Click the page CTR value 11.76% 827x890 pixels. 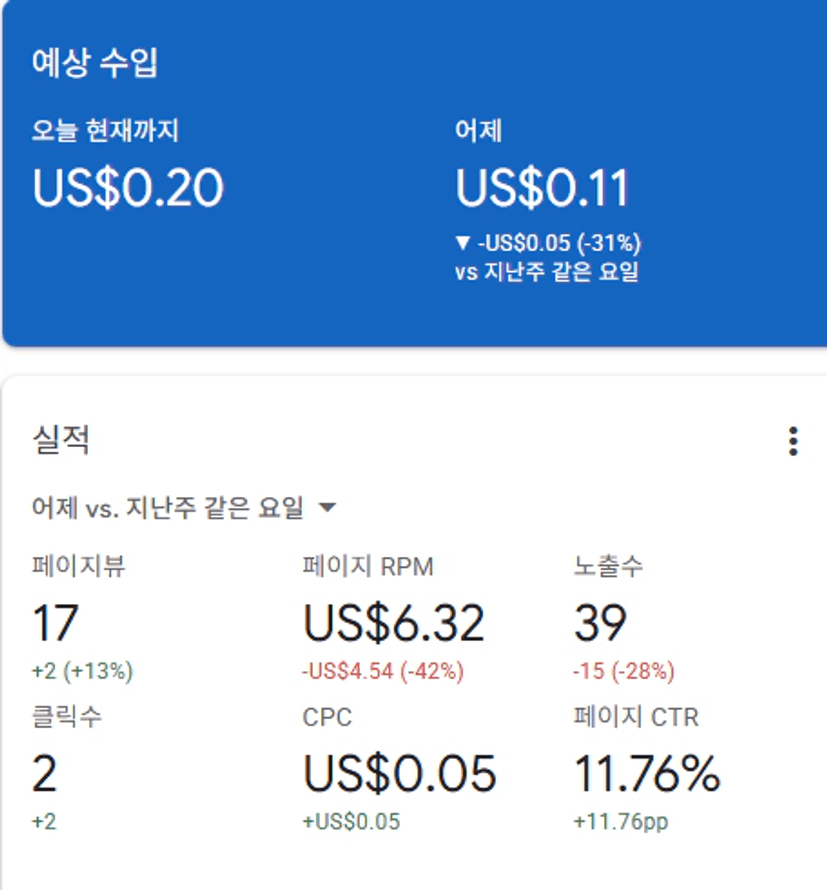click(x=647, y=774)
